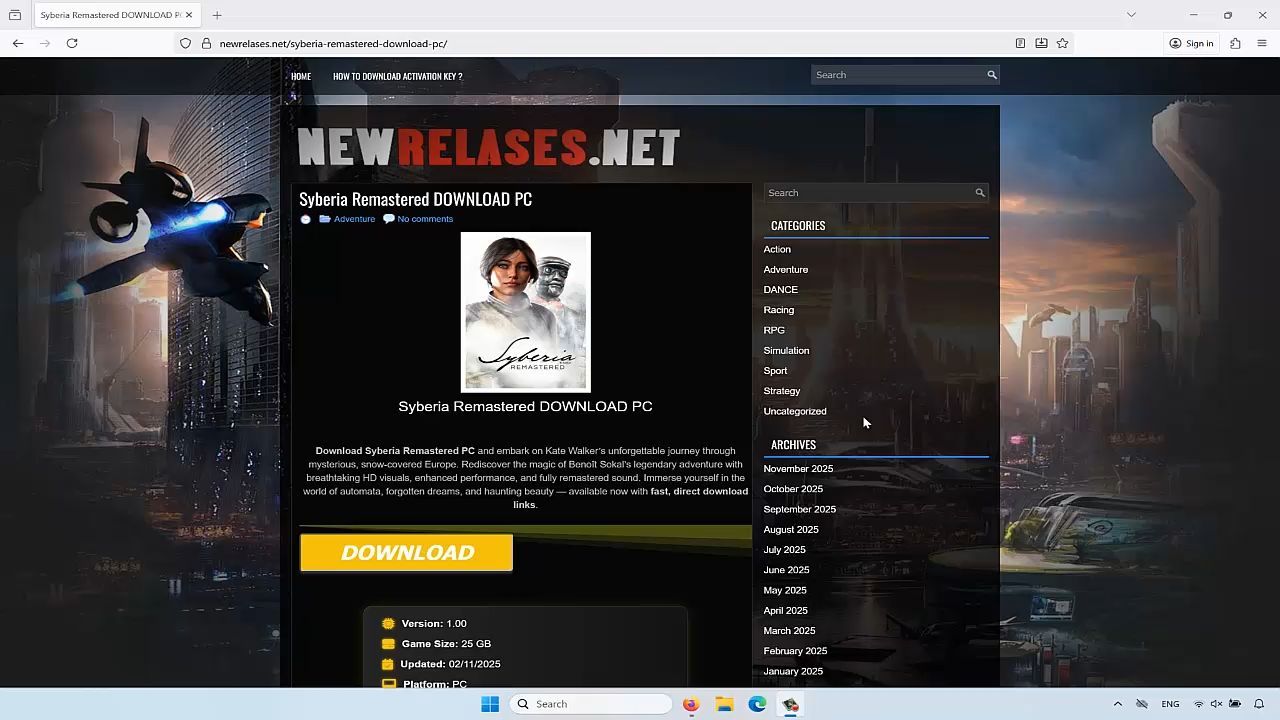
Task: Open the HOME menu item
Action: [x=301, y=76]
